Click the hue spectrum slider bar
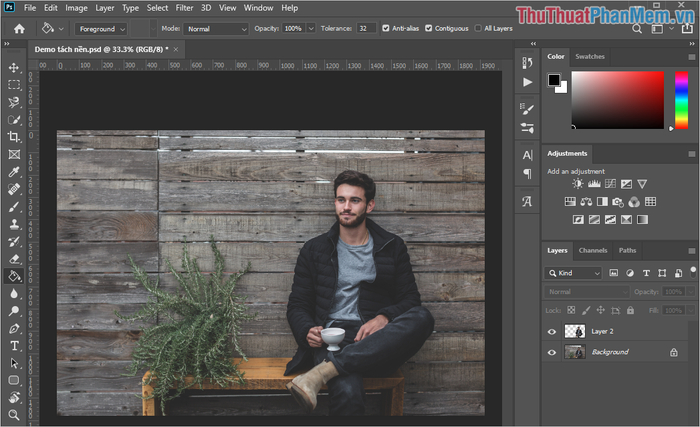Viewport: 700px width, 427px height. (681, 100)
